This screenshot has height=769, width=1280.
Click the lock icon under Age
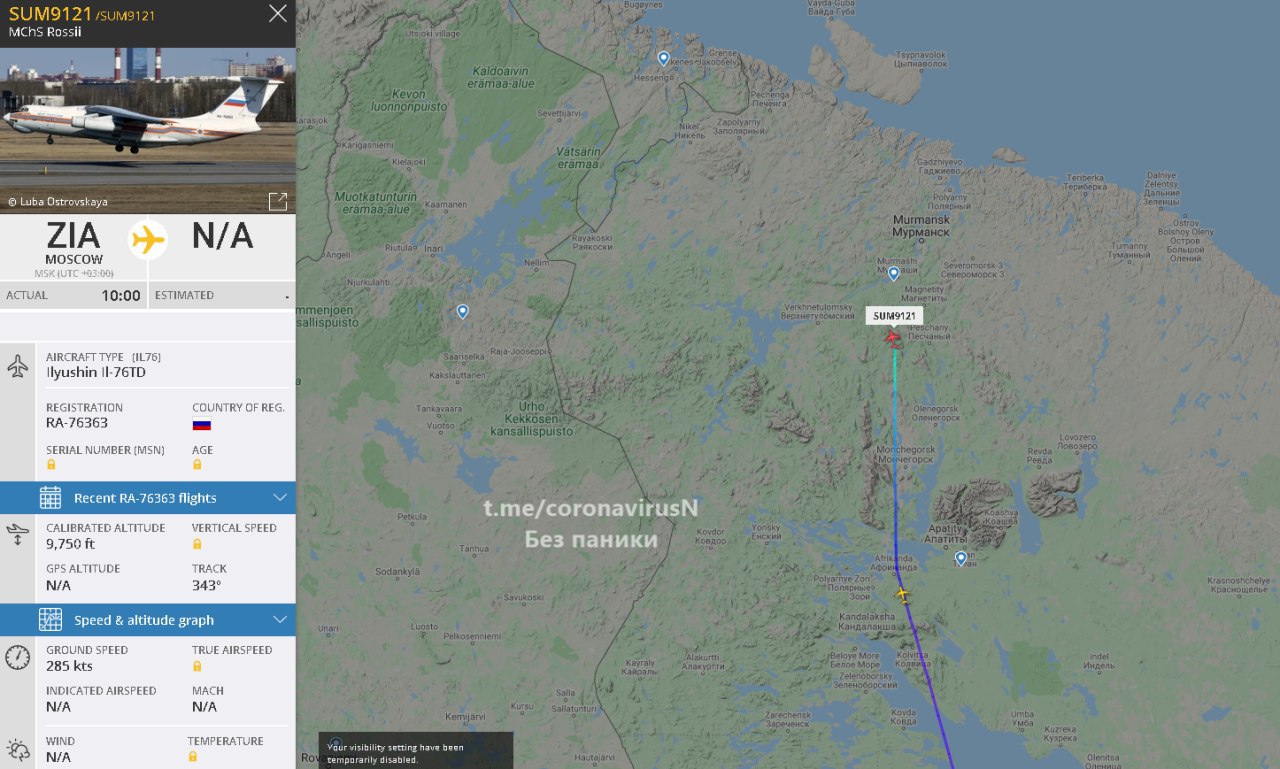coord(197,464)
